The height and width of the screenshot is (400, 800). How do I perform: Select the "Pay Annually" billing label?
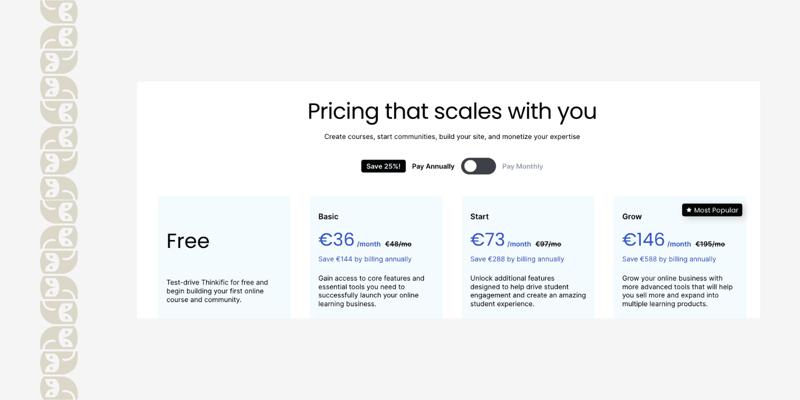tap(433, 166)
